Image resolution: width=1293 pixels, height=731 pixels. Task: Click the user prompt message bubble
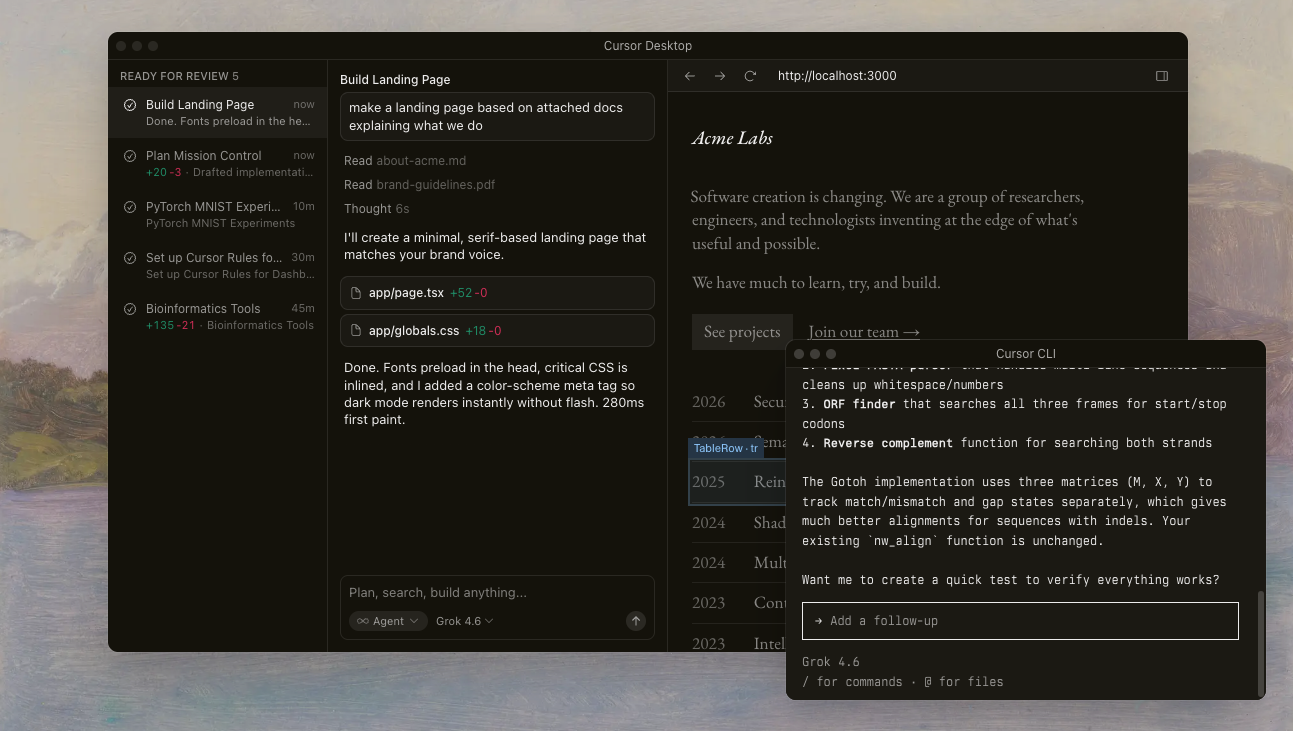pyautogui.click(x=497, y=117)
